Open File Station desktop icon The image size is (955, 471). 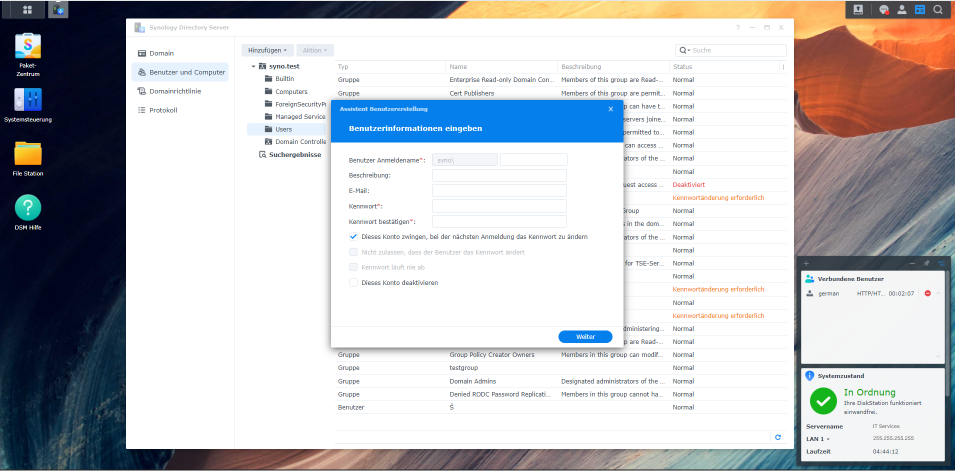28,154
